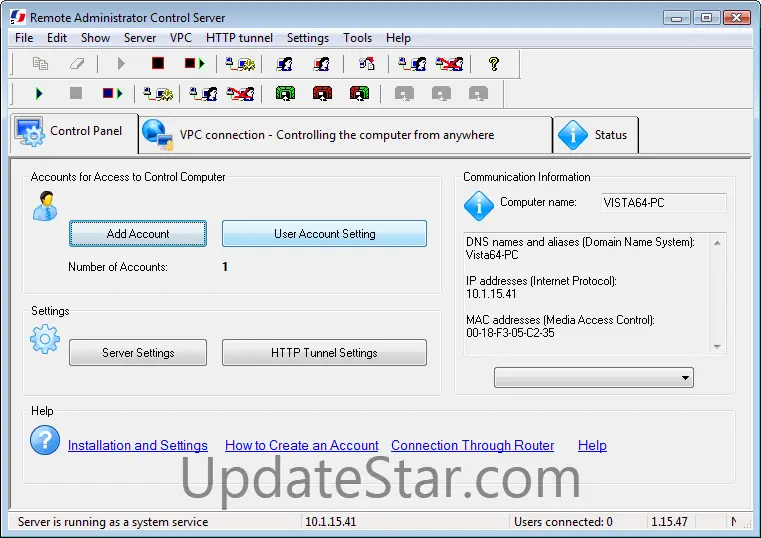
Task: Click black square with green arrow Restart icon
Action: click(195, 64)
